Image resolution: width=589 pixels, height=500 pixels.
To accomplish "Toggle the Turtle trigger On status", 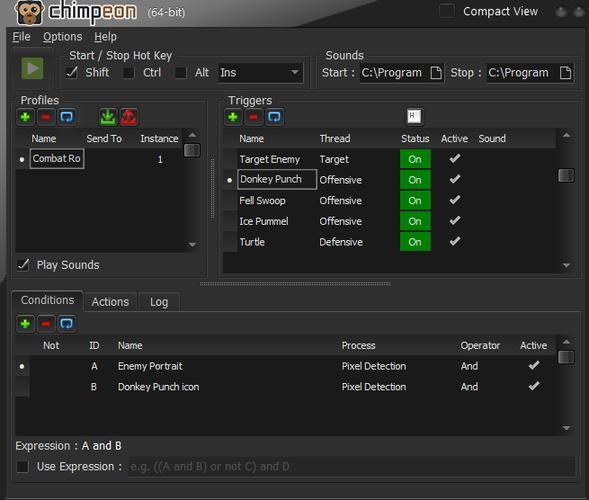I will click(415, 242).
